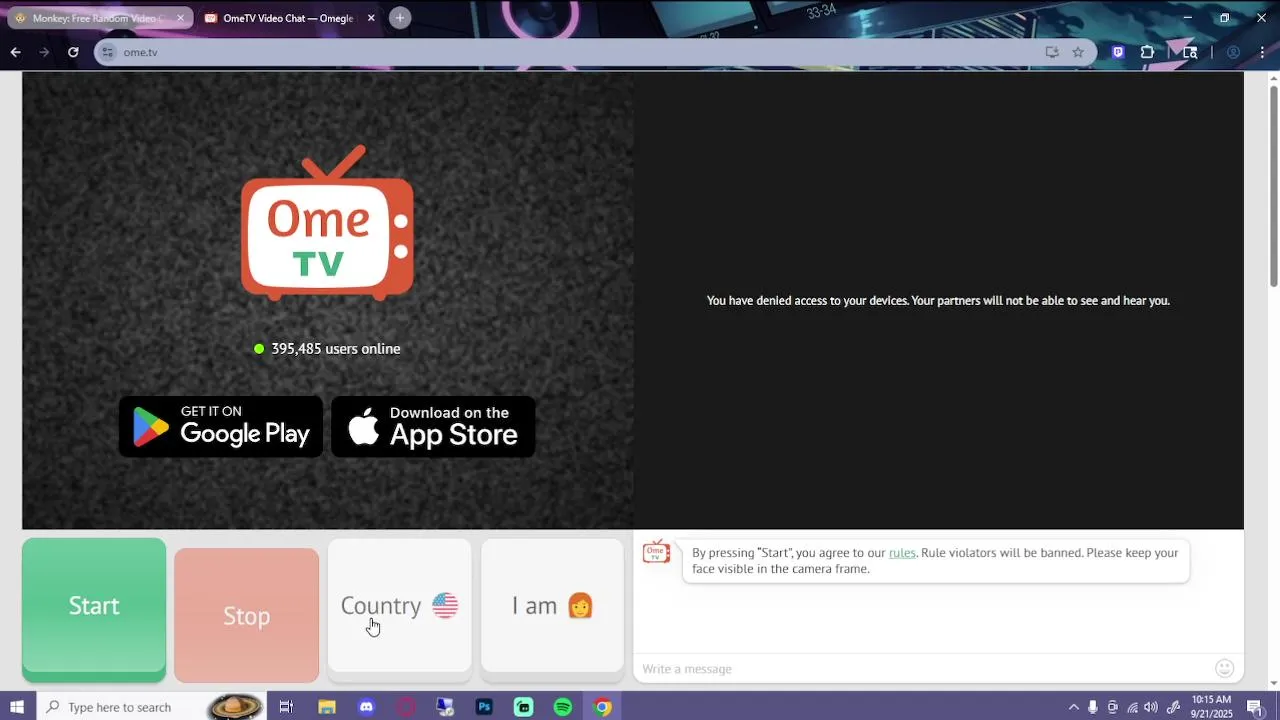Click the Stop button
This screenshot has width=1280, height=720.
246,614
